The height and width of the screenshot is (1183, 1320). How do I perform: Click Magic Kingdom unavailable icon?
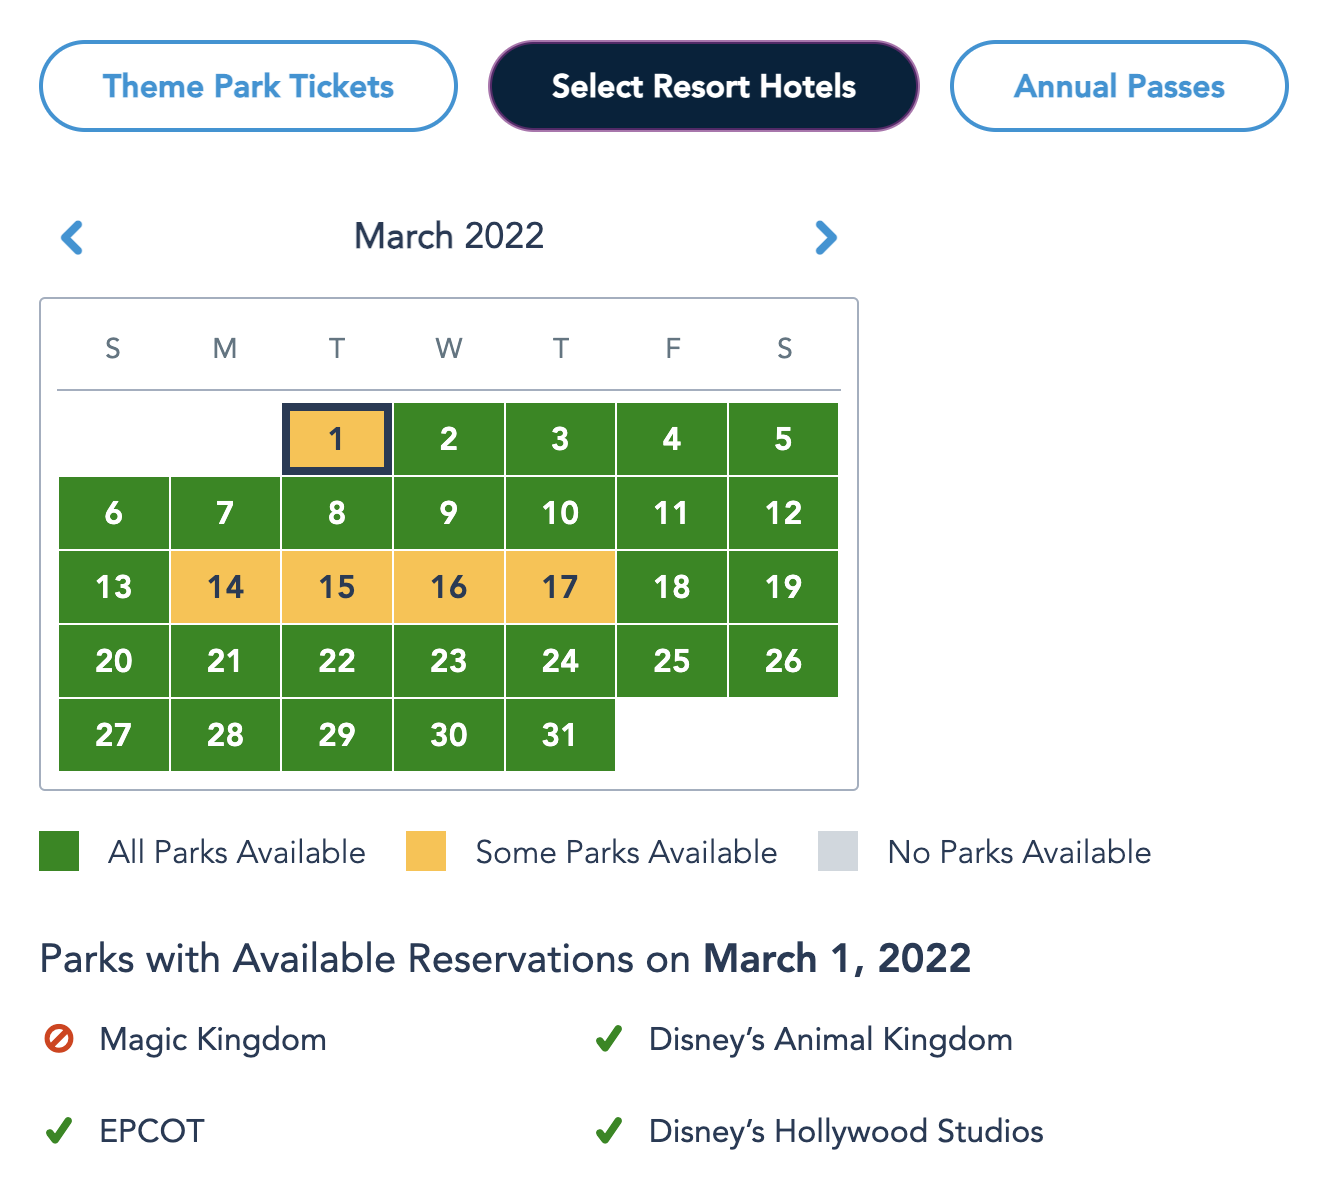tap(59, 1039)
